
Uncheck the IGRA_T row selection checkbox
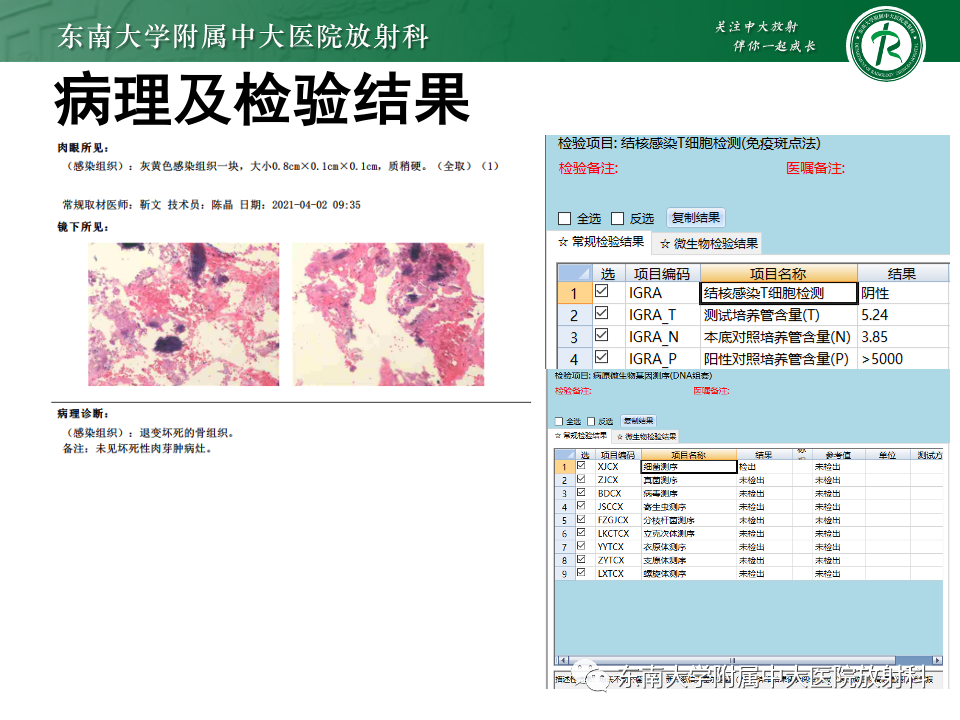tap(602, 313)
